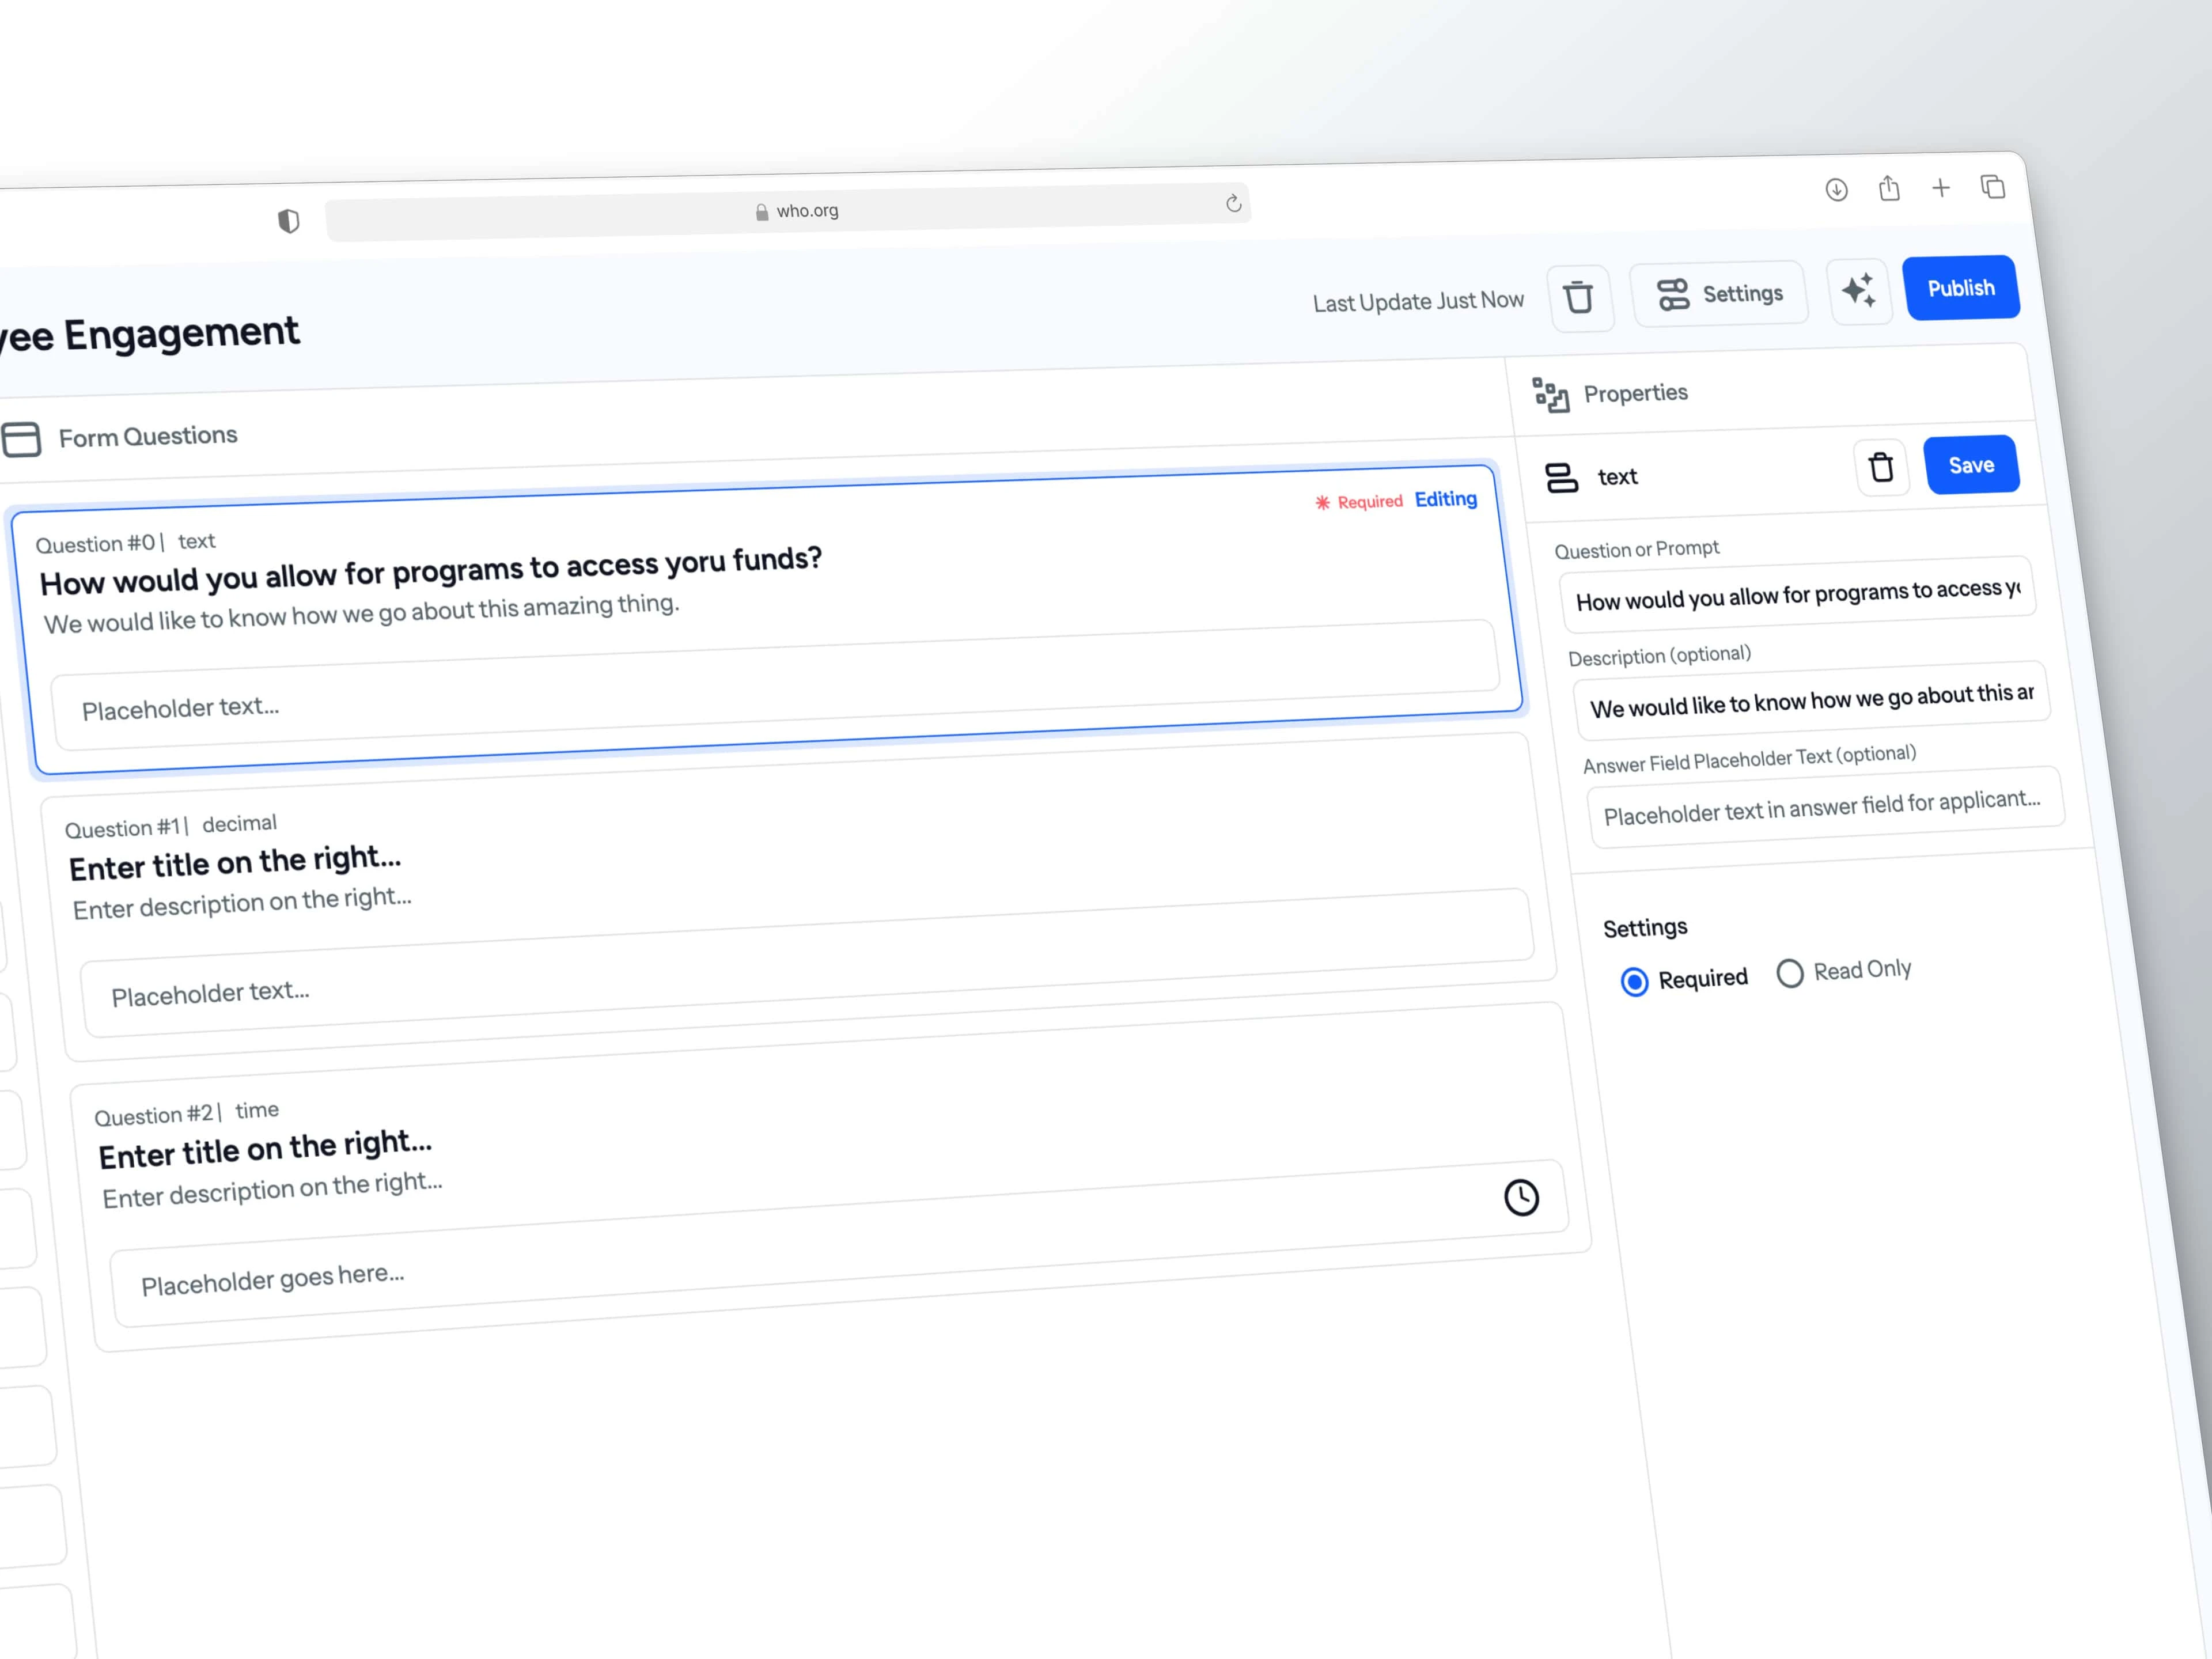The height and width of the screenshot is (1659, 2212).
Task: Click the 'Form Questions' heading
Action: tap(148, 437)
